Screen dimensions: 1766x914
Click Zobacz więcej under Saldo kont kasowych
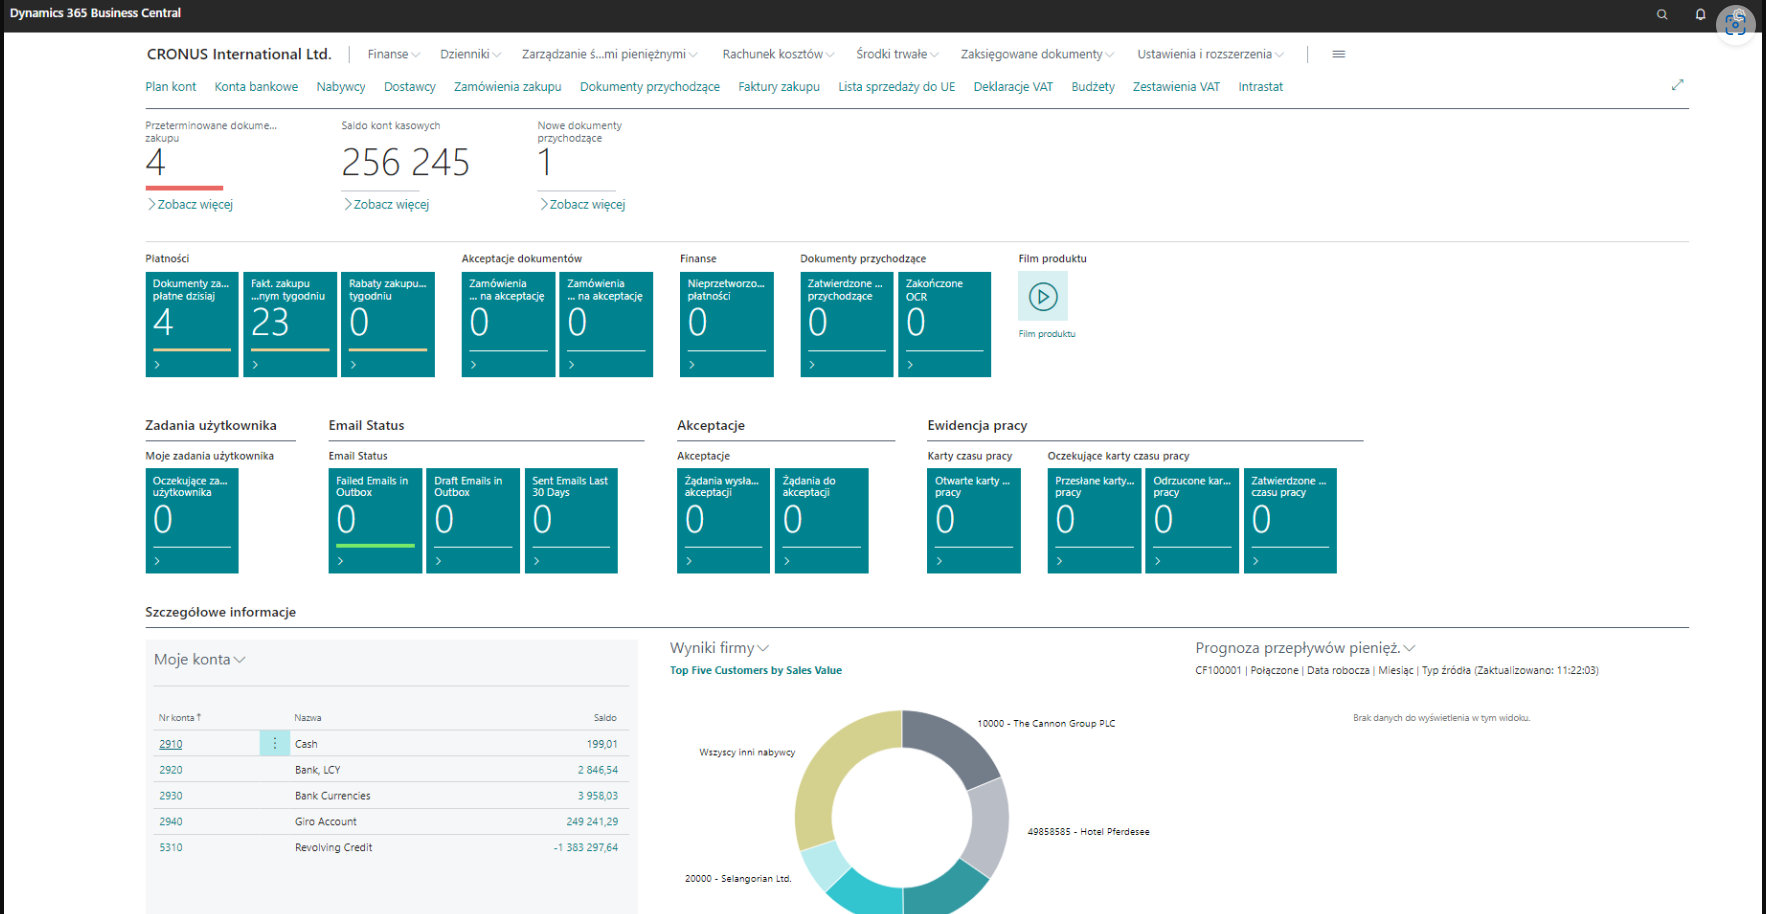pyautogui.click(x=386, y=204)
